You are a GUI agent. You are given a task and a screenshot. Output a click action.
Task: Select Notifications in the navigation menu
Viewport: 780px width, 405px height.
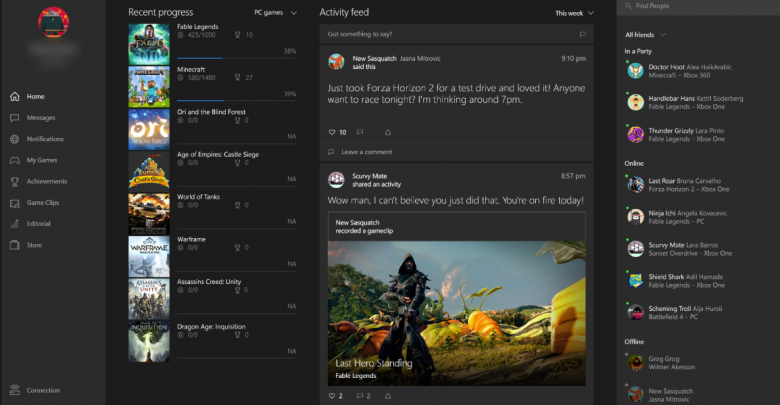45,139
